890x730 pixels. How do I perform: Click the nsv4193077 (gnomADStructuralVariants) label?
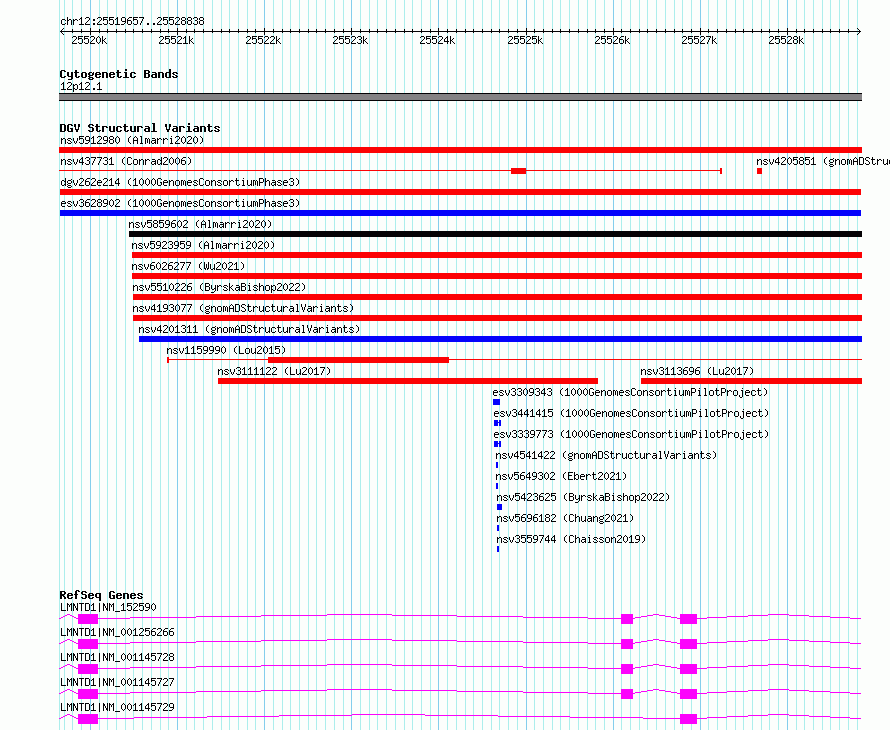pyautogui.click(x=243, y=308)
